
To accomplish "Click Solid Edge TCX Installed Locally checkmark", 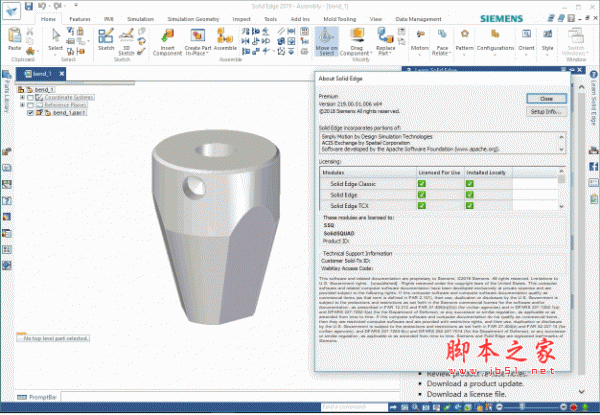I will (x=470, y=206).
